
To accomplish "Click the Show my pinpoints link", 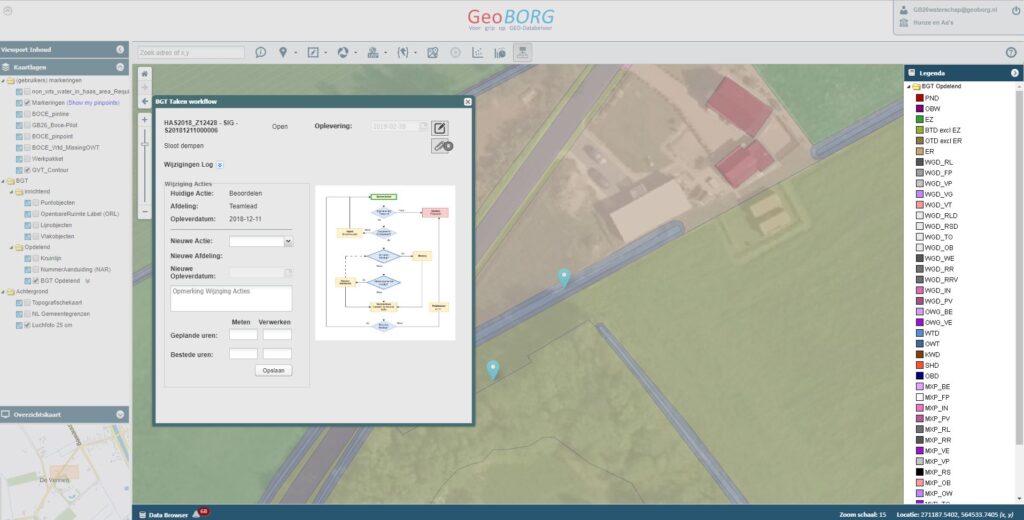I will pyautogui.click(x=93, y=103).
